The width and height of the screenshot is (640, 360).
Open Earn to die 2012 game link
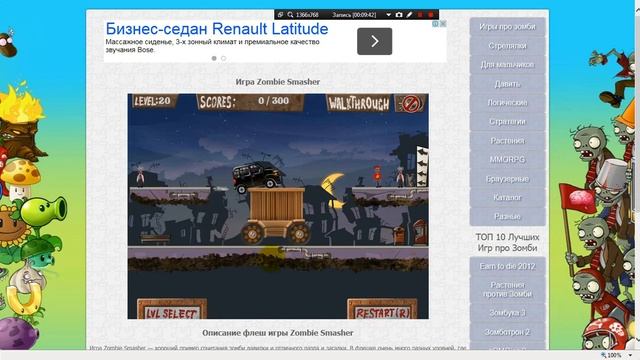click(x=507, y=267)
